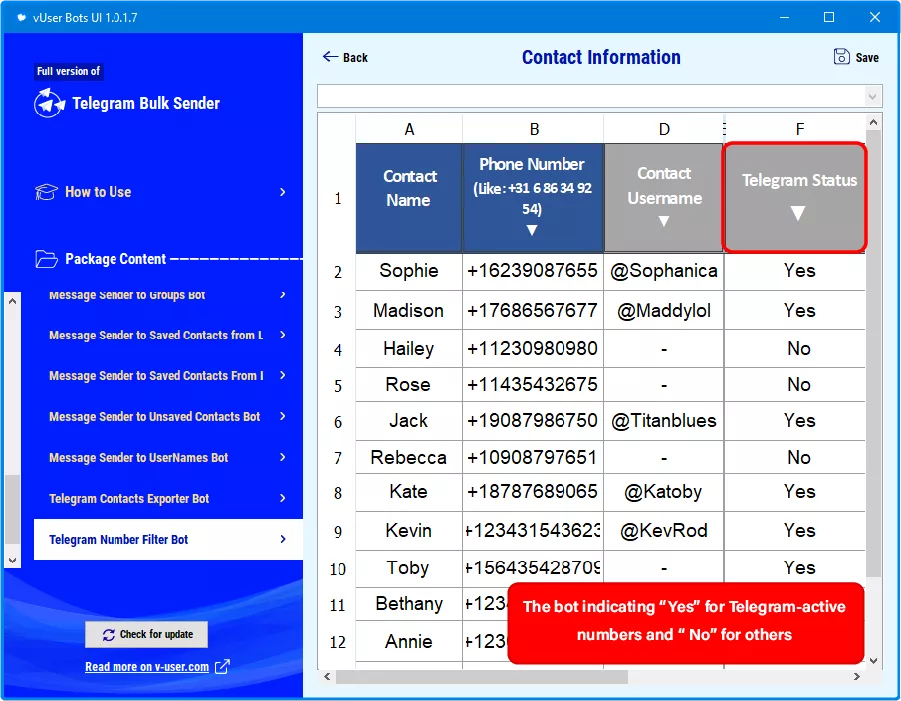
Task: Expand Telegram Contacts Exporter Bot chevron
Action: [283, 498]
